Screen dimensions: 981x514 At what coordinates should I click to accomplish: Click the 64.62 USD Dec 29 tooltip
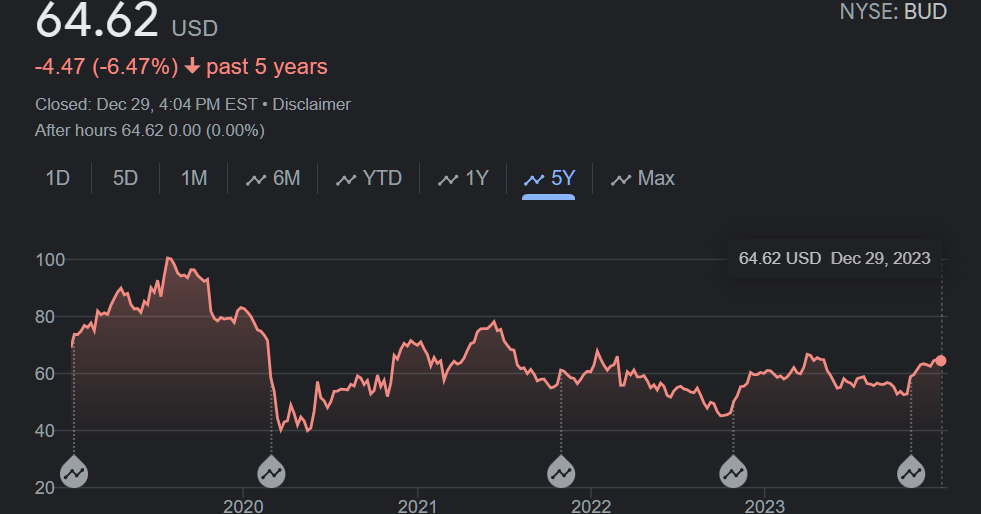point(835,258)
